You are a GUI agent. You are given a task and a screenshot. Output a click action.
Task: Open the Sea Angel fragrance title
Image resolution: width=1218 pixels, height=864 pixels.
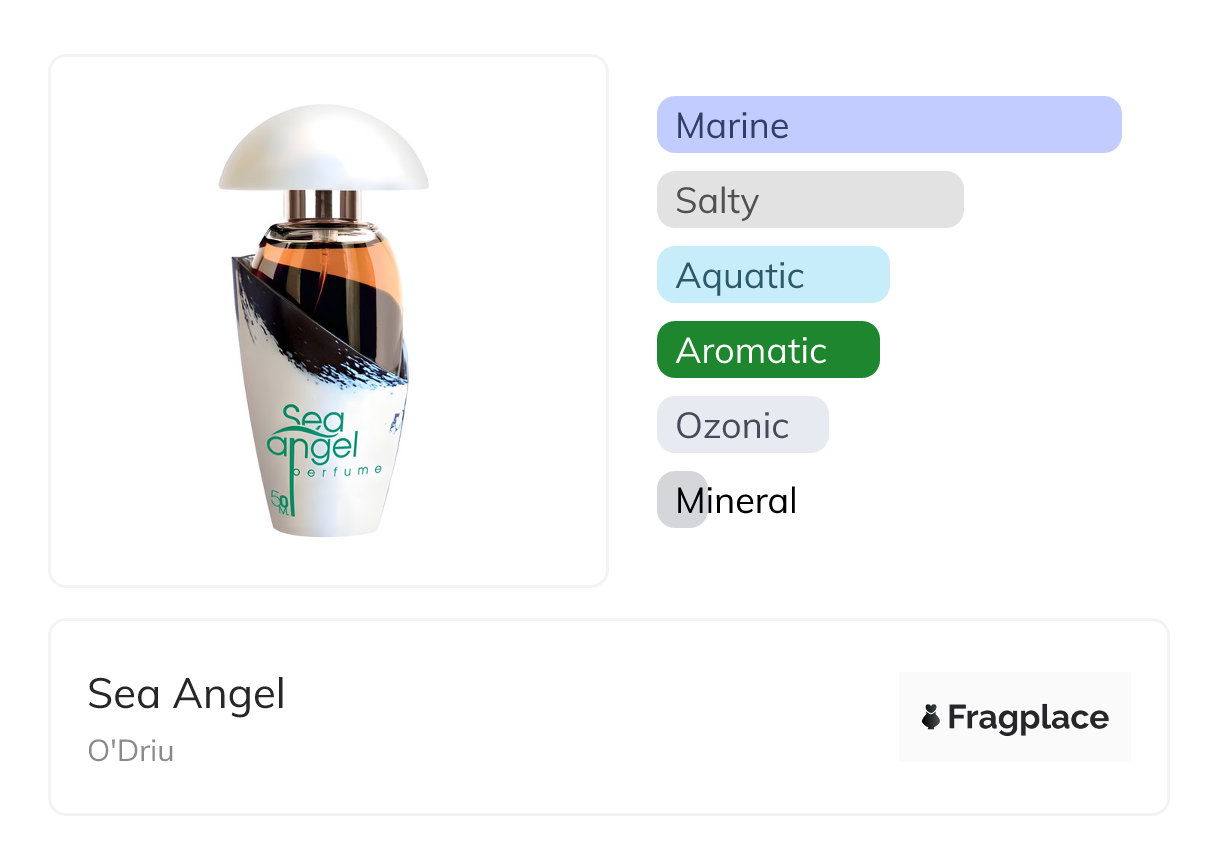coord(187,694)
